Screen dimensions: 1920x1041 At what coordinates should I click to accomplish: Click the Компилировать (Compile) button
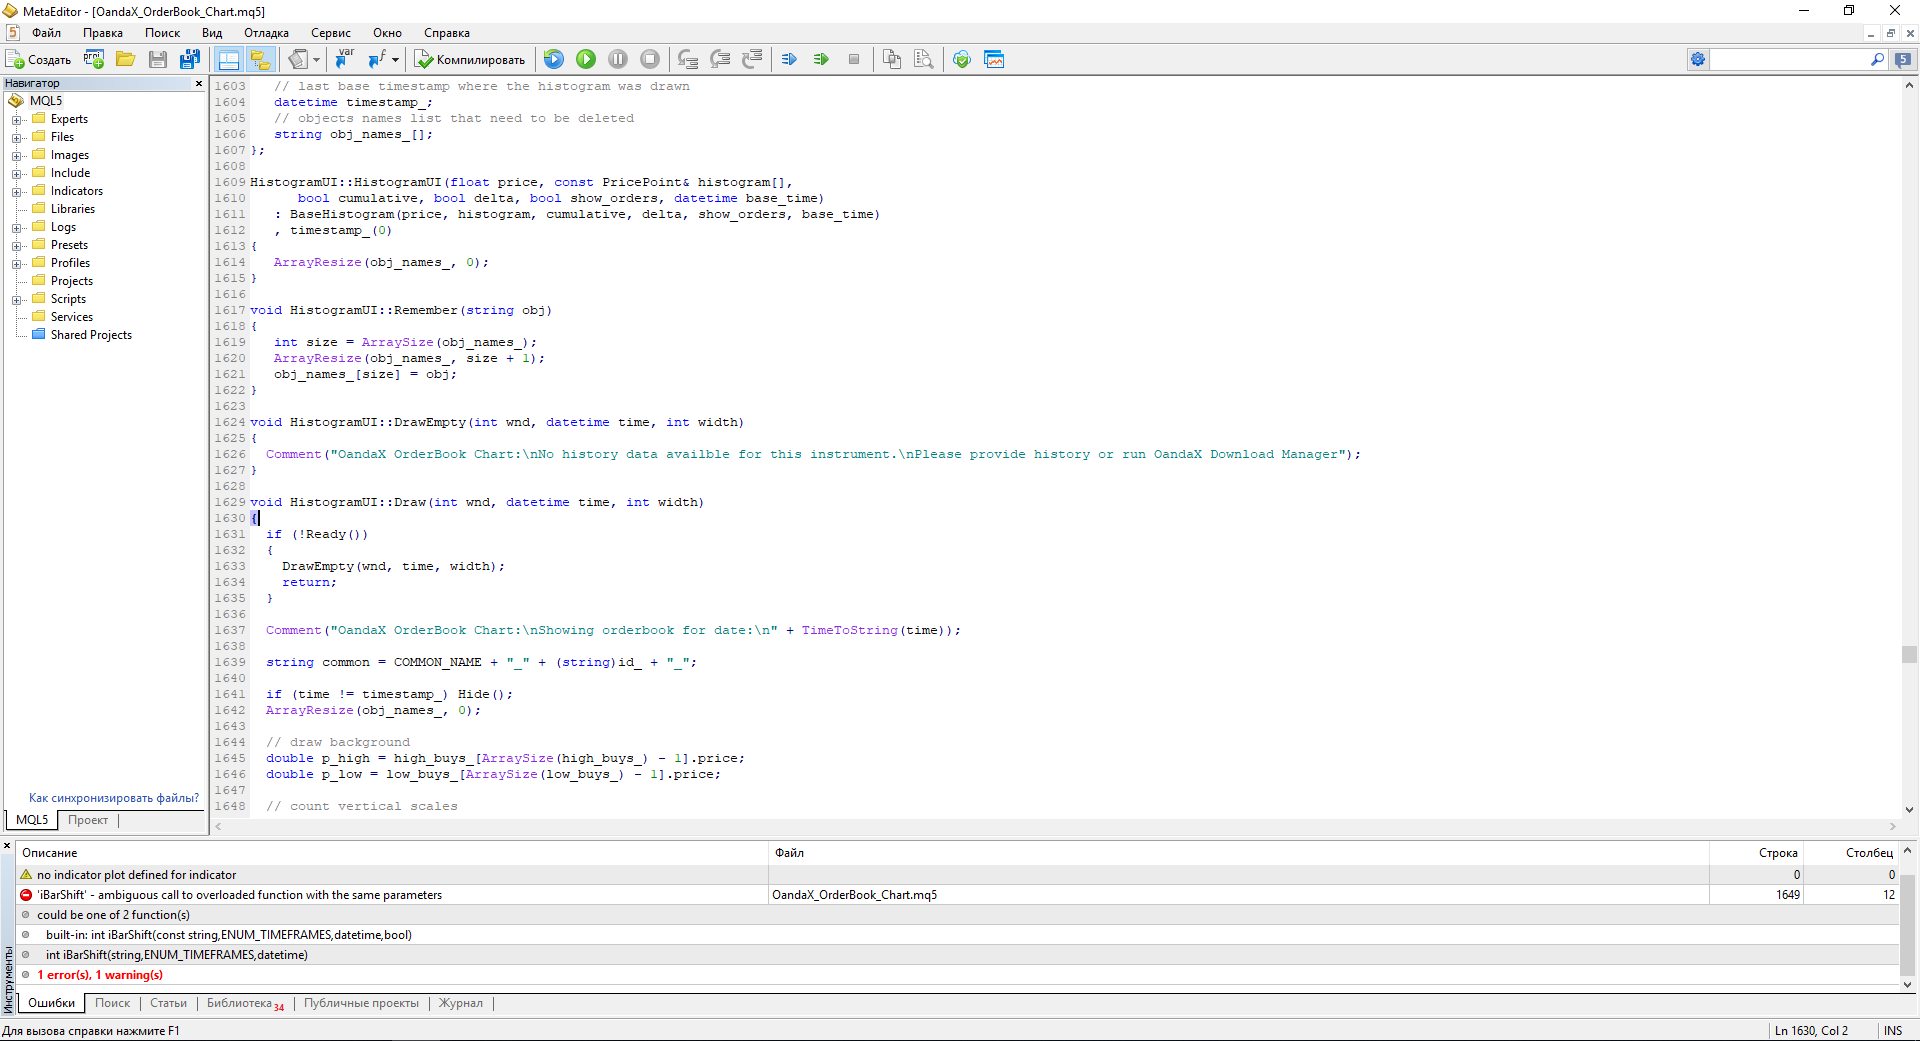470,60
